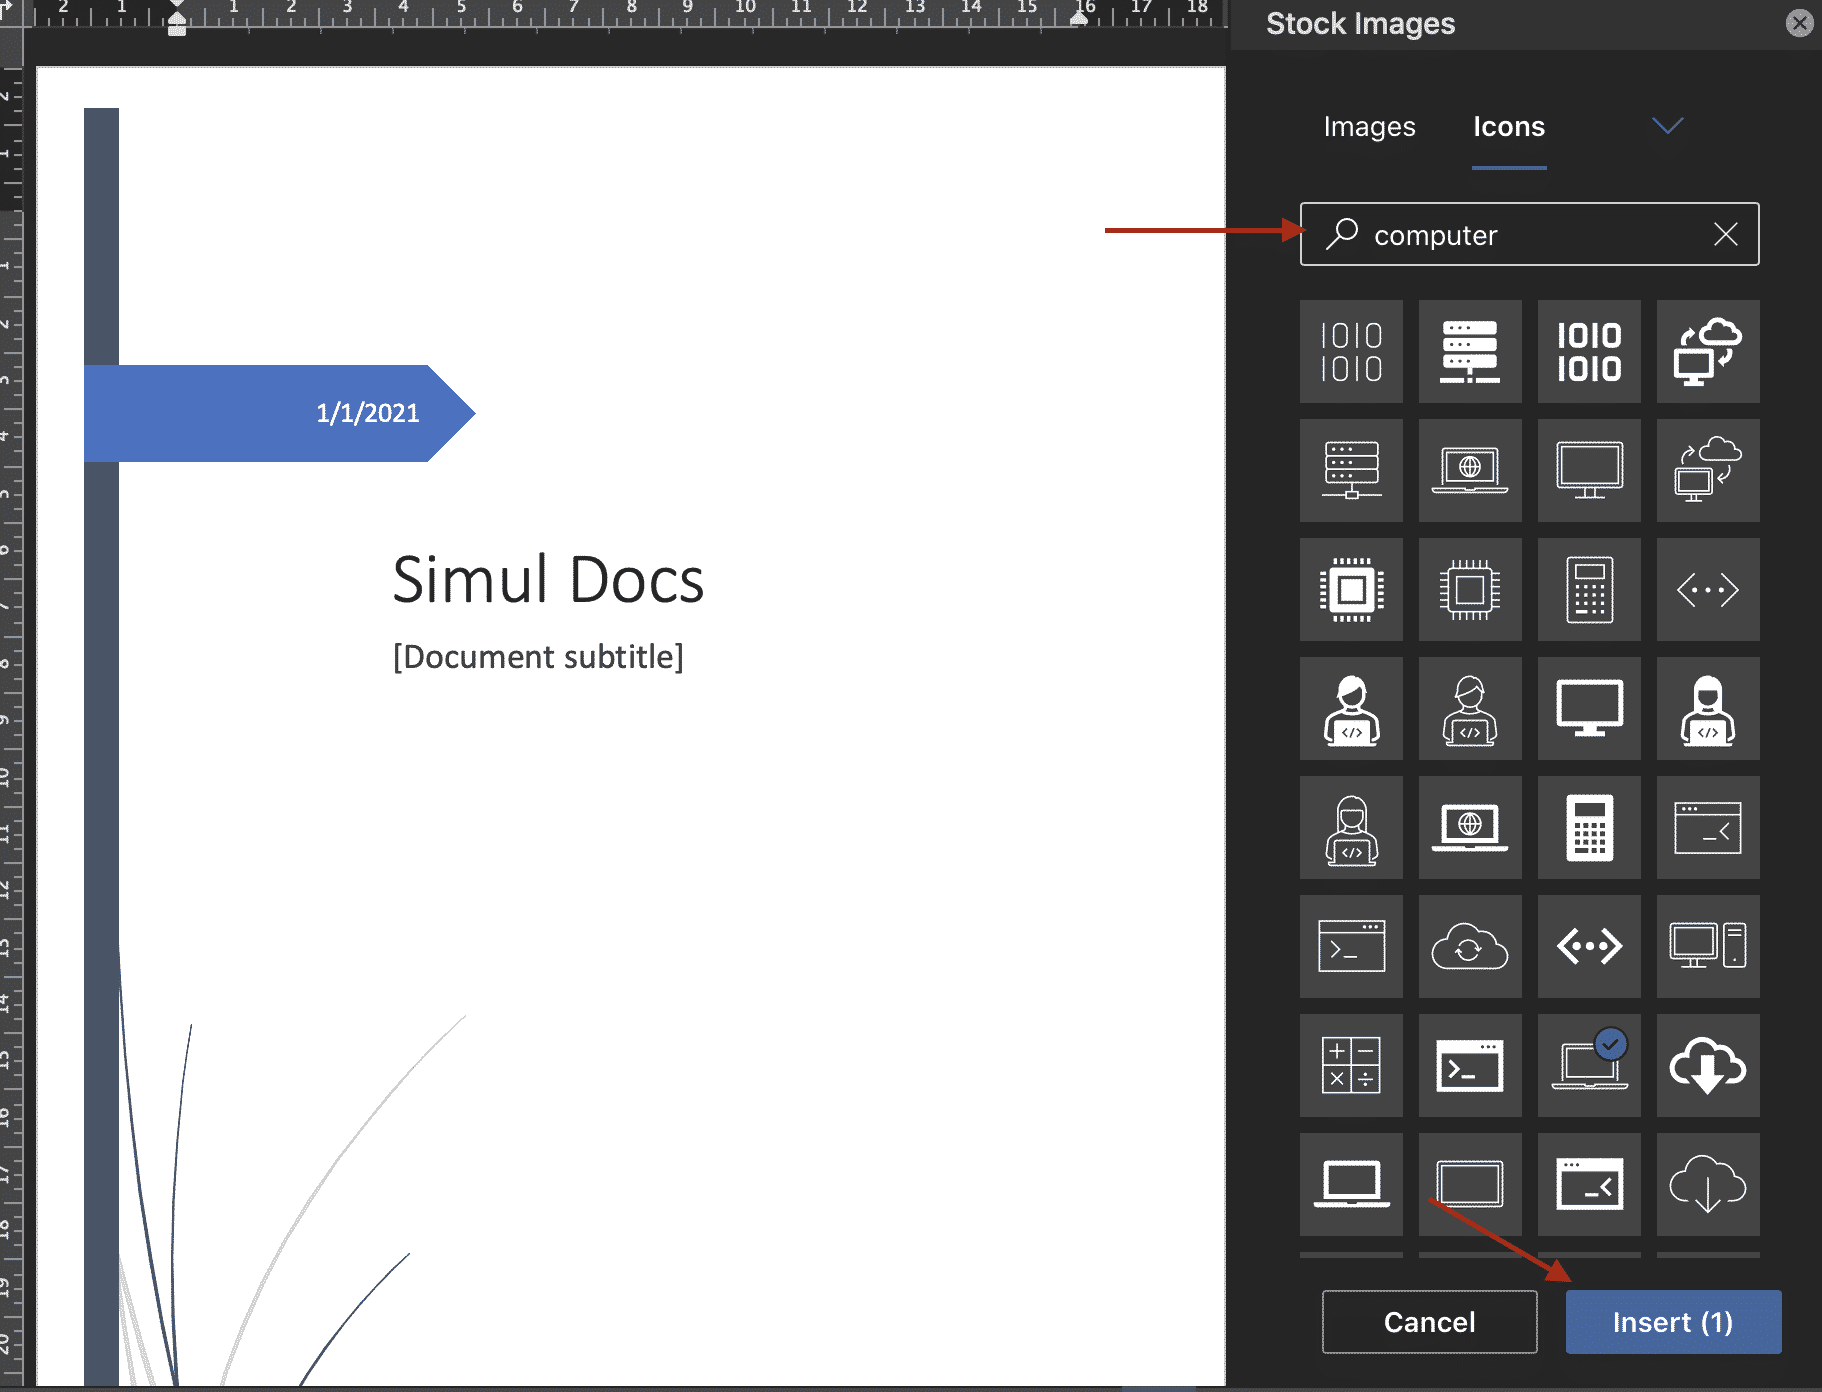Pick the cloud sync with monitor icon
The image size is (1822, 1392).
[x=1707, y=351]
